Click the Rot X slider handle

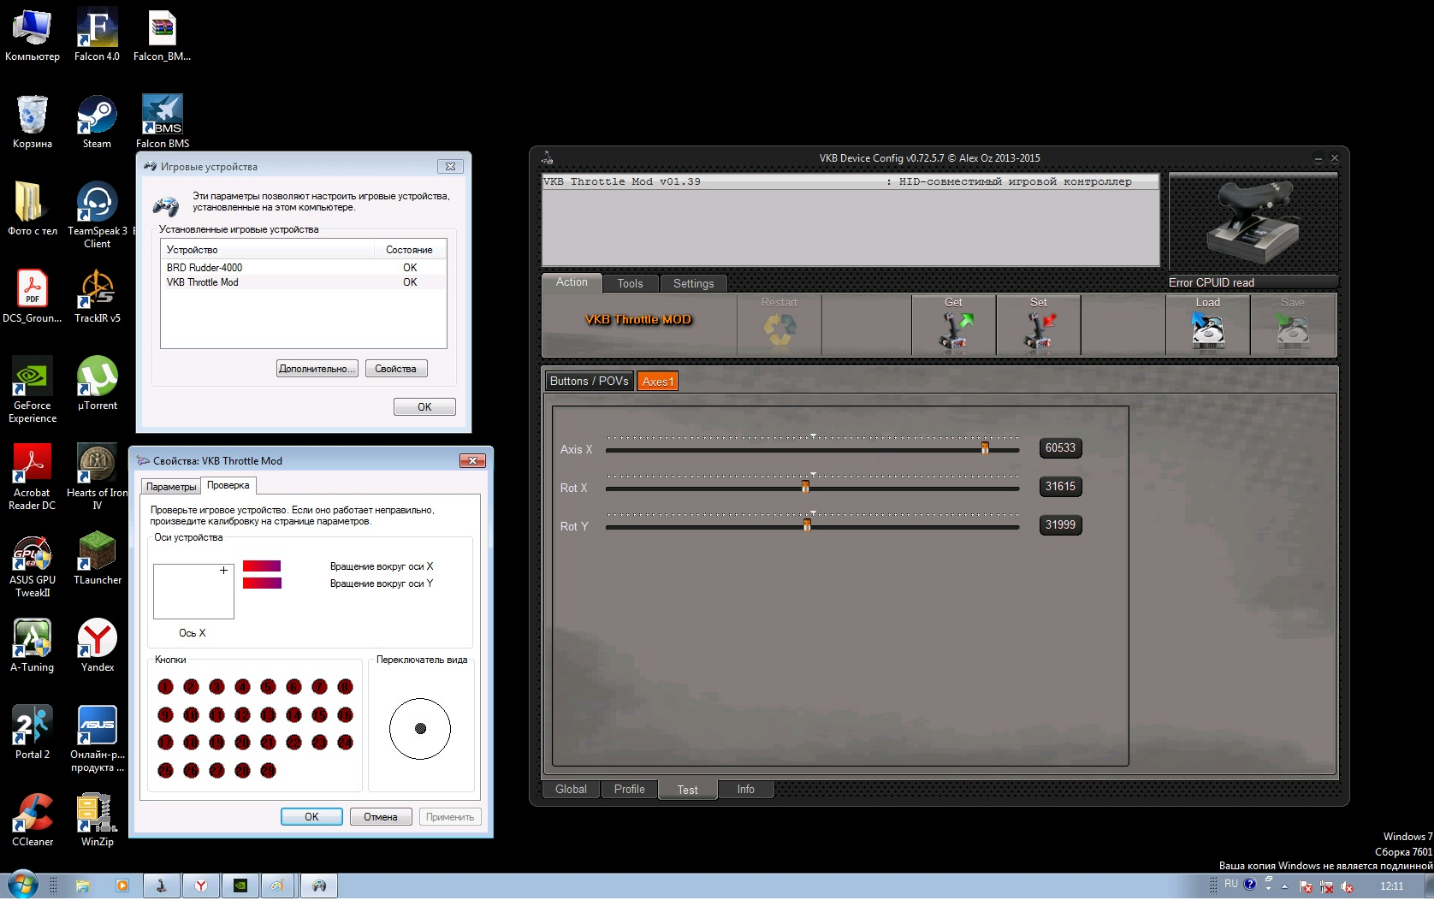(806, 487)
